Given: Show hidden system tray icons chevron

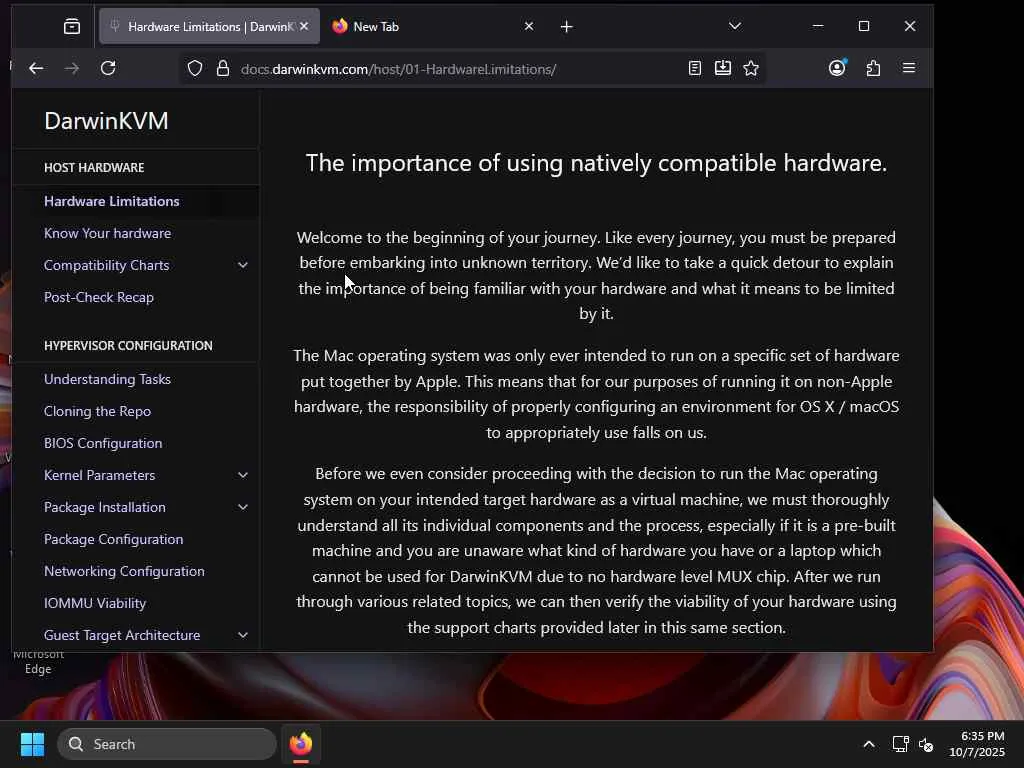Looking at the screenshot, I should [x=869, y=744].
